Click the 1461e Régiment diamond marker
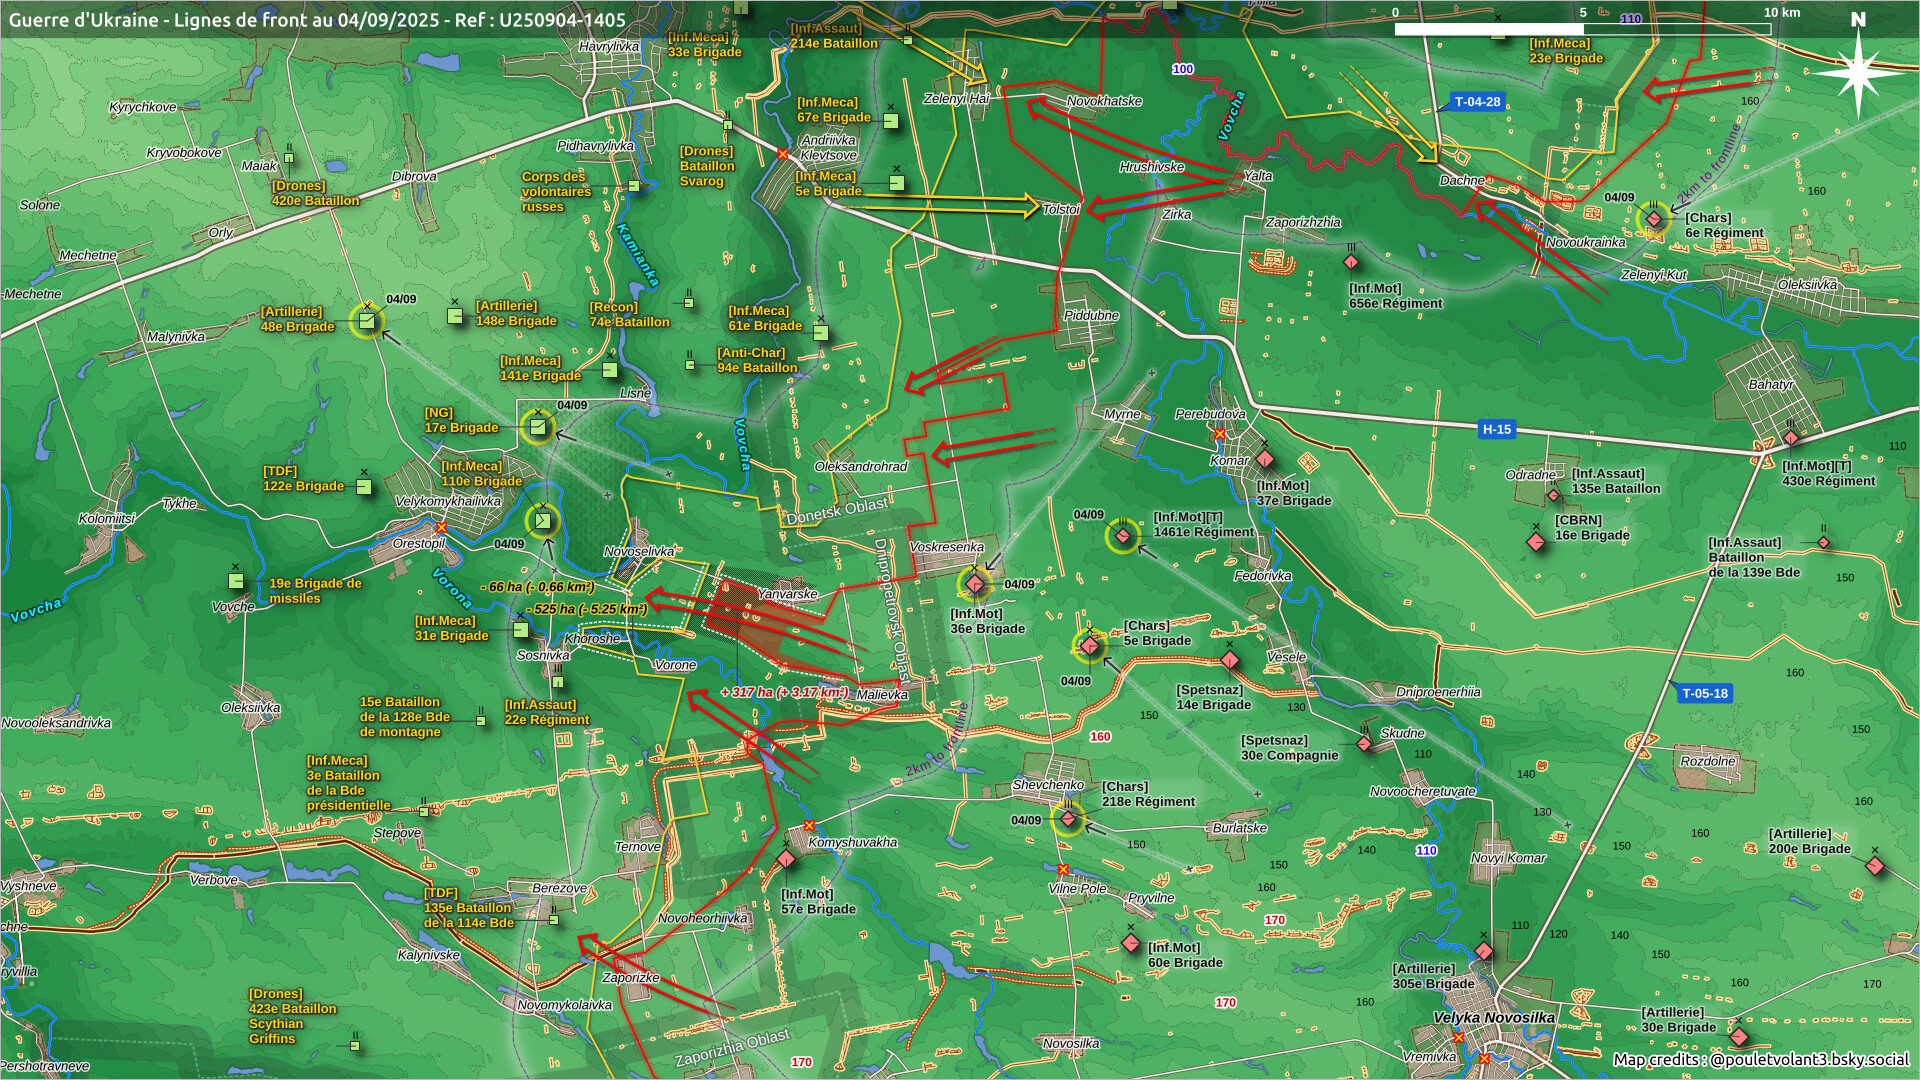1920x1080 pixels. coord(1123,536)
